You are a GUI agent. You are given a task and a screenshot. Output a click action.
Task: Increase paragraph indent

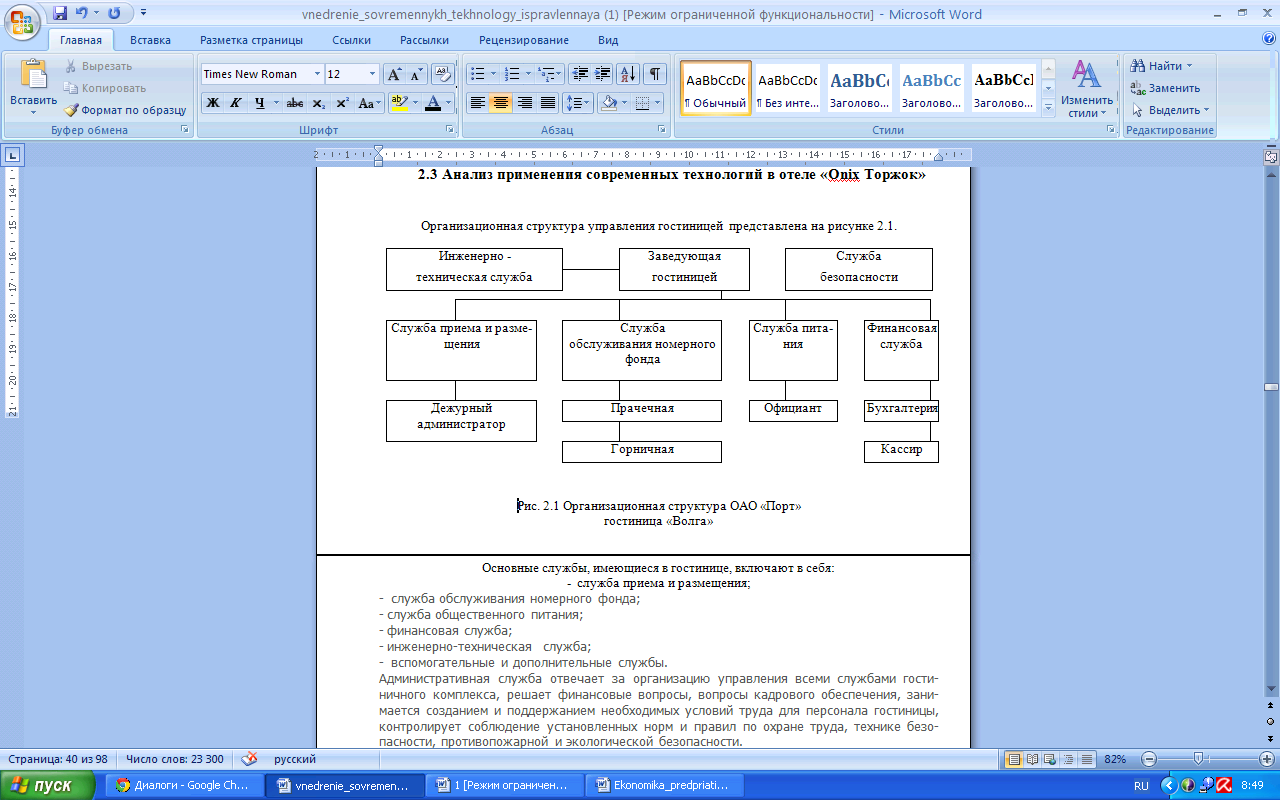(602, 74)
